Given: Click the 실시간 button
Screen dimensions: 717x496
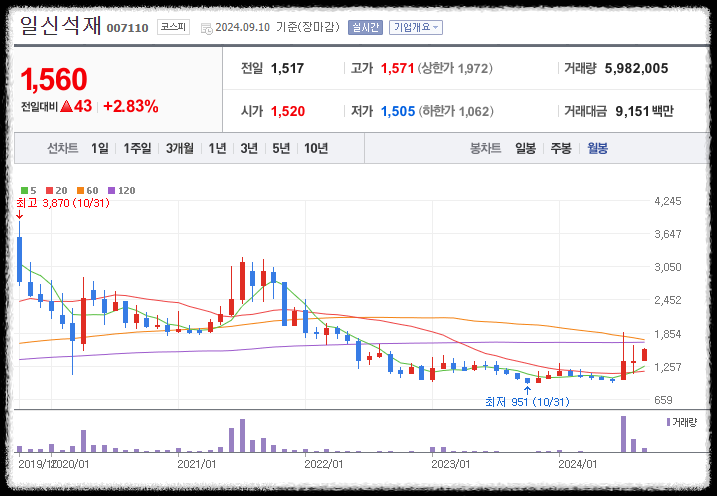Looking at the screenshot, I should click(x=365, y=27).
